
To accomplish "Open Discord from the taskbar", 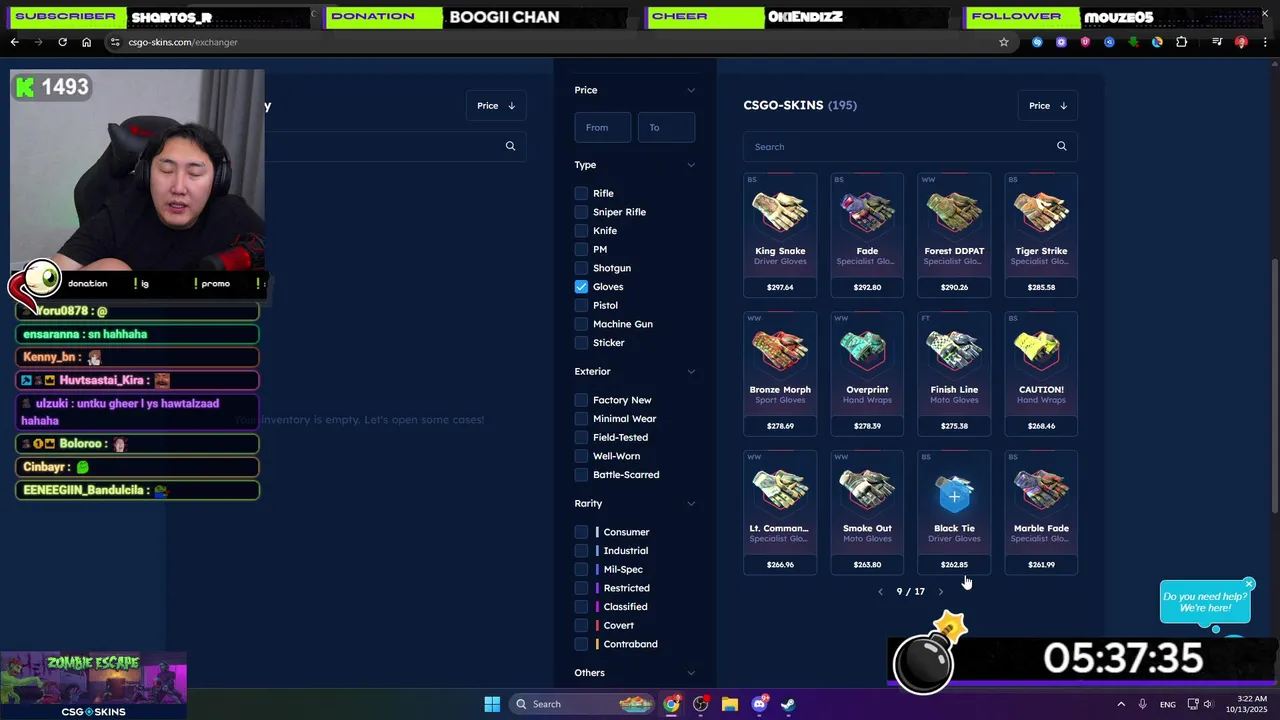I will coord(759,704).
